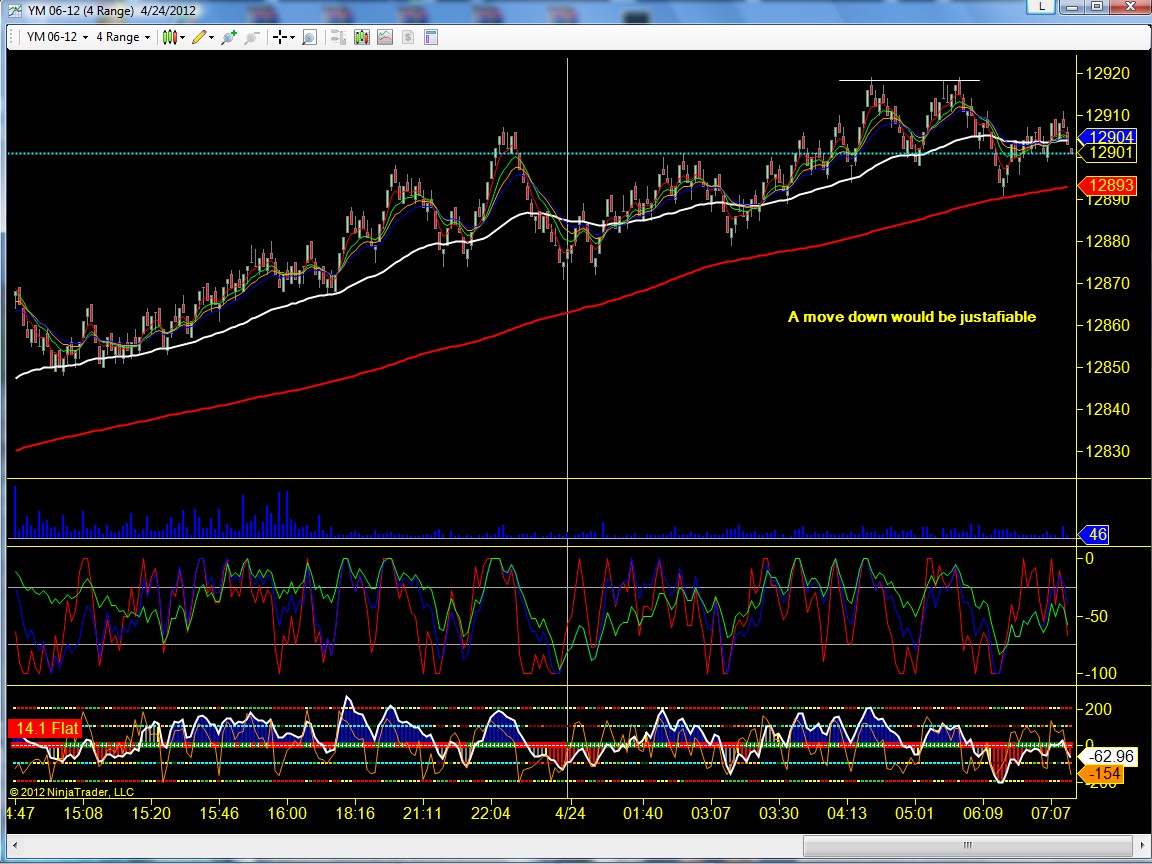Viewport: 1152px width, 864px height.
Task: Expand the chart style dropdown arrow
Action: point(182,37)
